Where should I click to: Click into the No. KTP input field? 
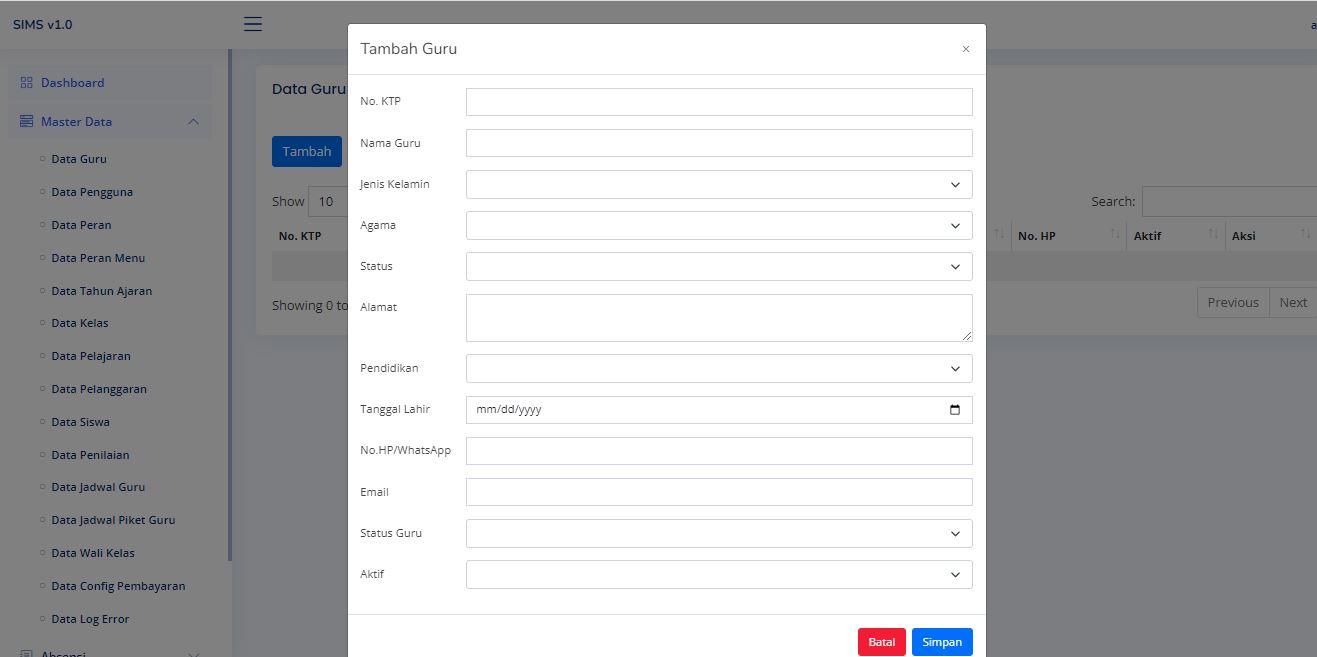tap(718, 102)
